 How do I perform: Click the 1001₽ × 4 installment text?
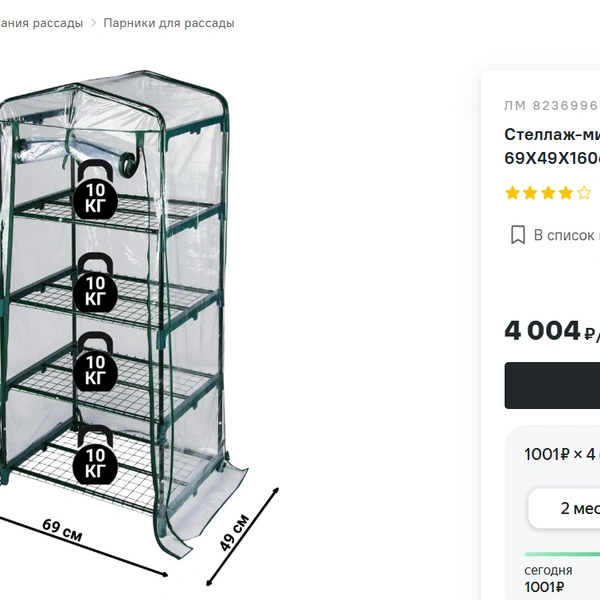coord(559,454)
